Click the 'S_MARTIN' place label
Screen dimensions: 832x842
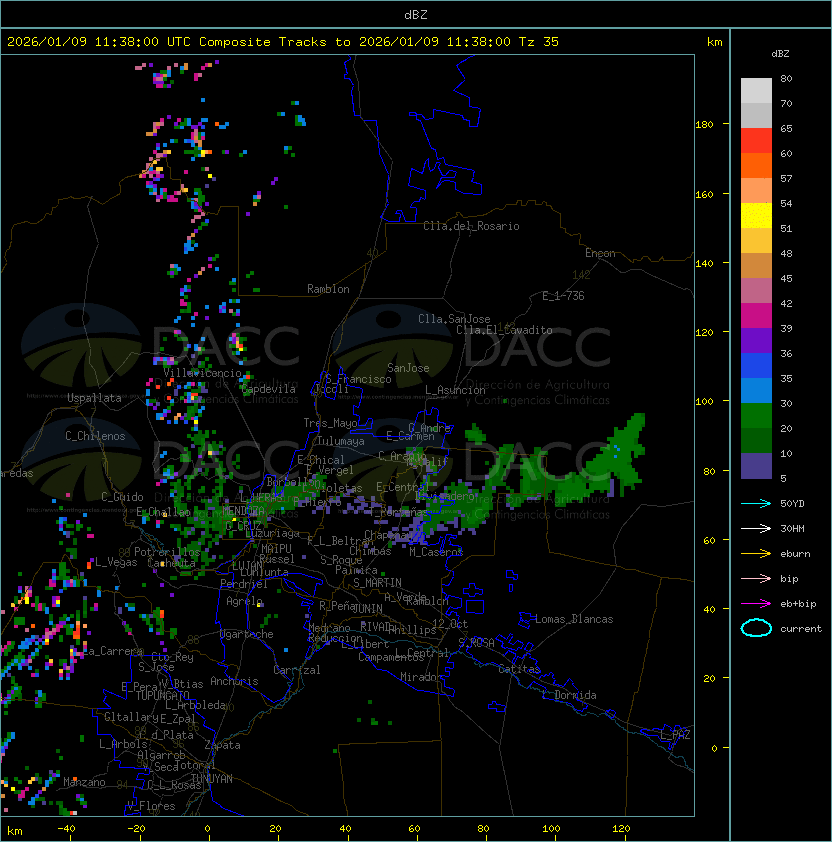[377, 583]
